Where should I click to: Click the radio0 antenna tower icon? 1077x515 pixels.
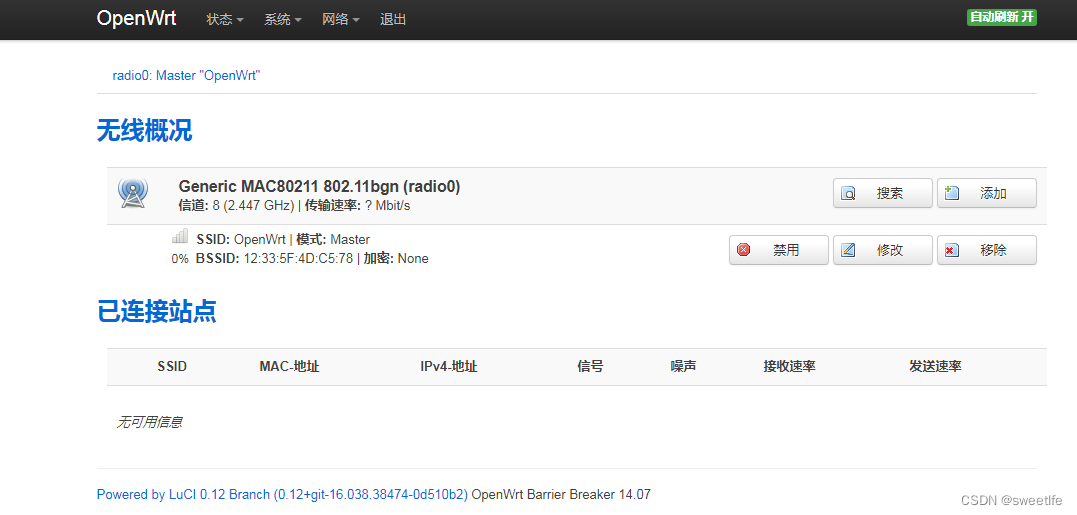pos(132,193)
